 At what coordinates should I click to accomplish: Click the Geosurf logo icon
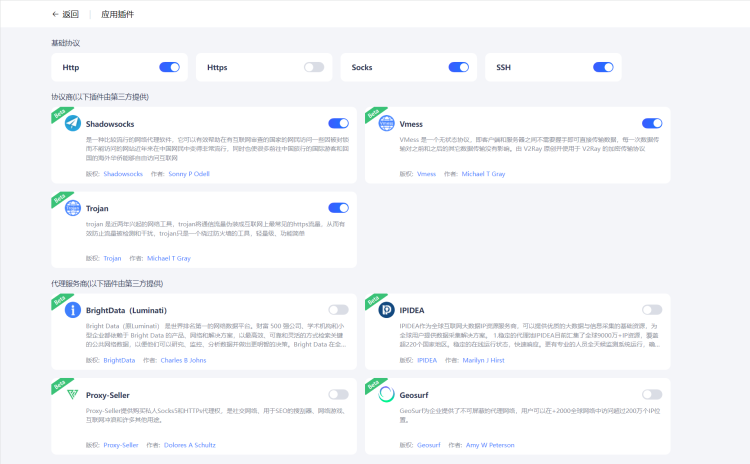385,395
